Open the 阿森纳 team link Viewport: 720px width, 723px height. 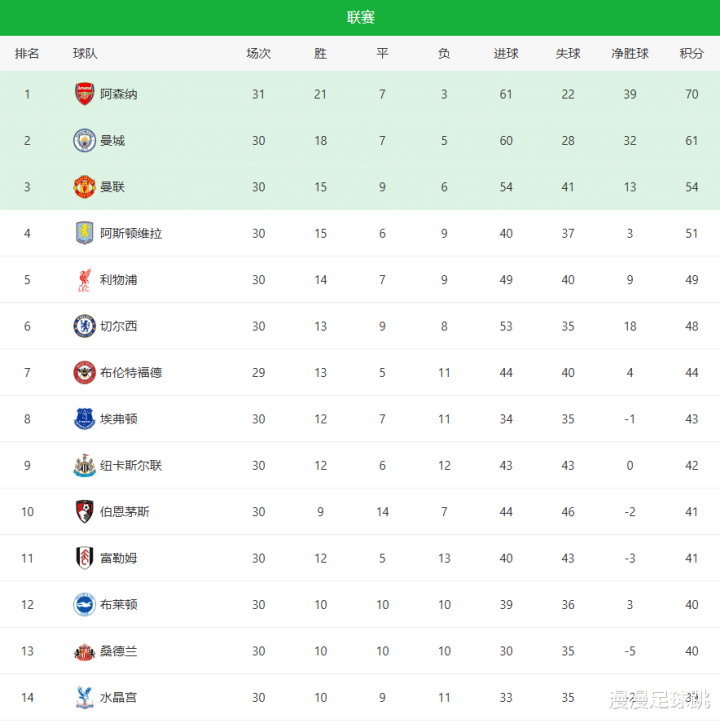(x=119, y=95)
